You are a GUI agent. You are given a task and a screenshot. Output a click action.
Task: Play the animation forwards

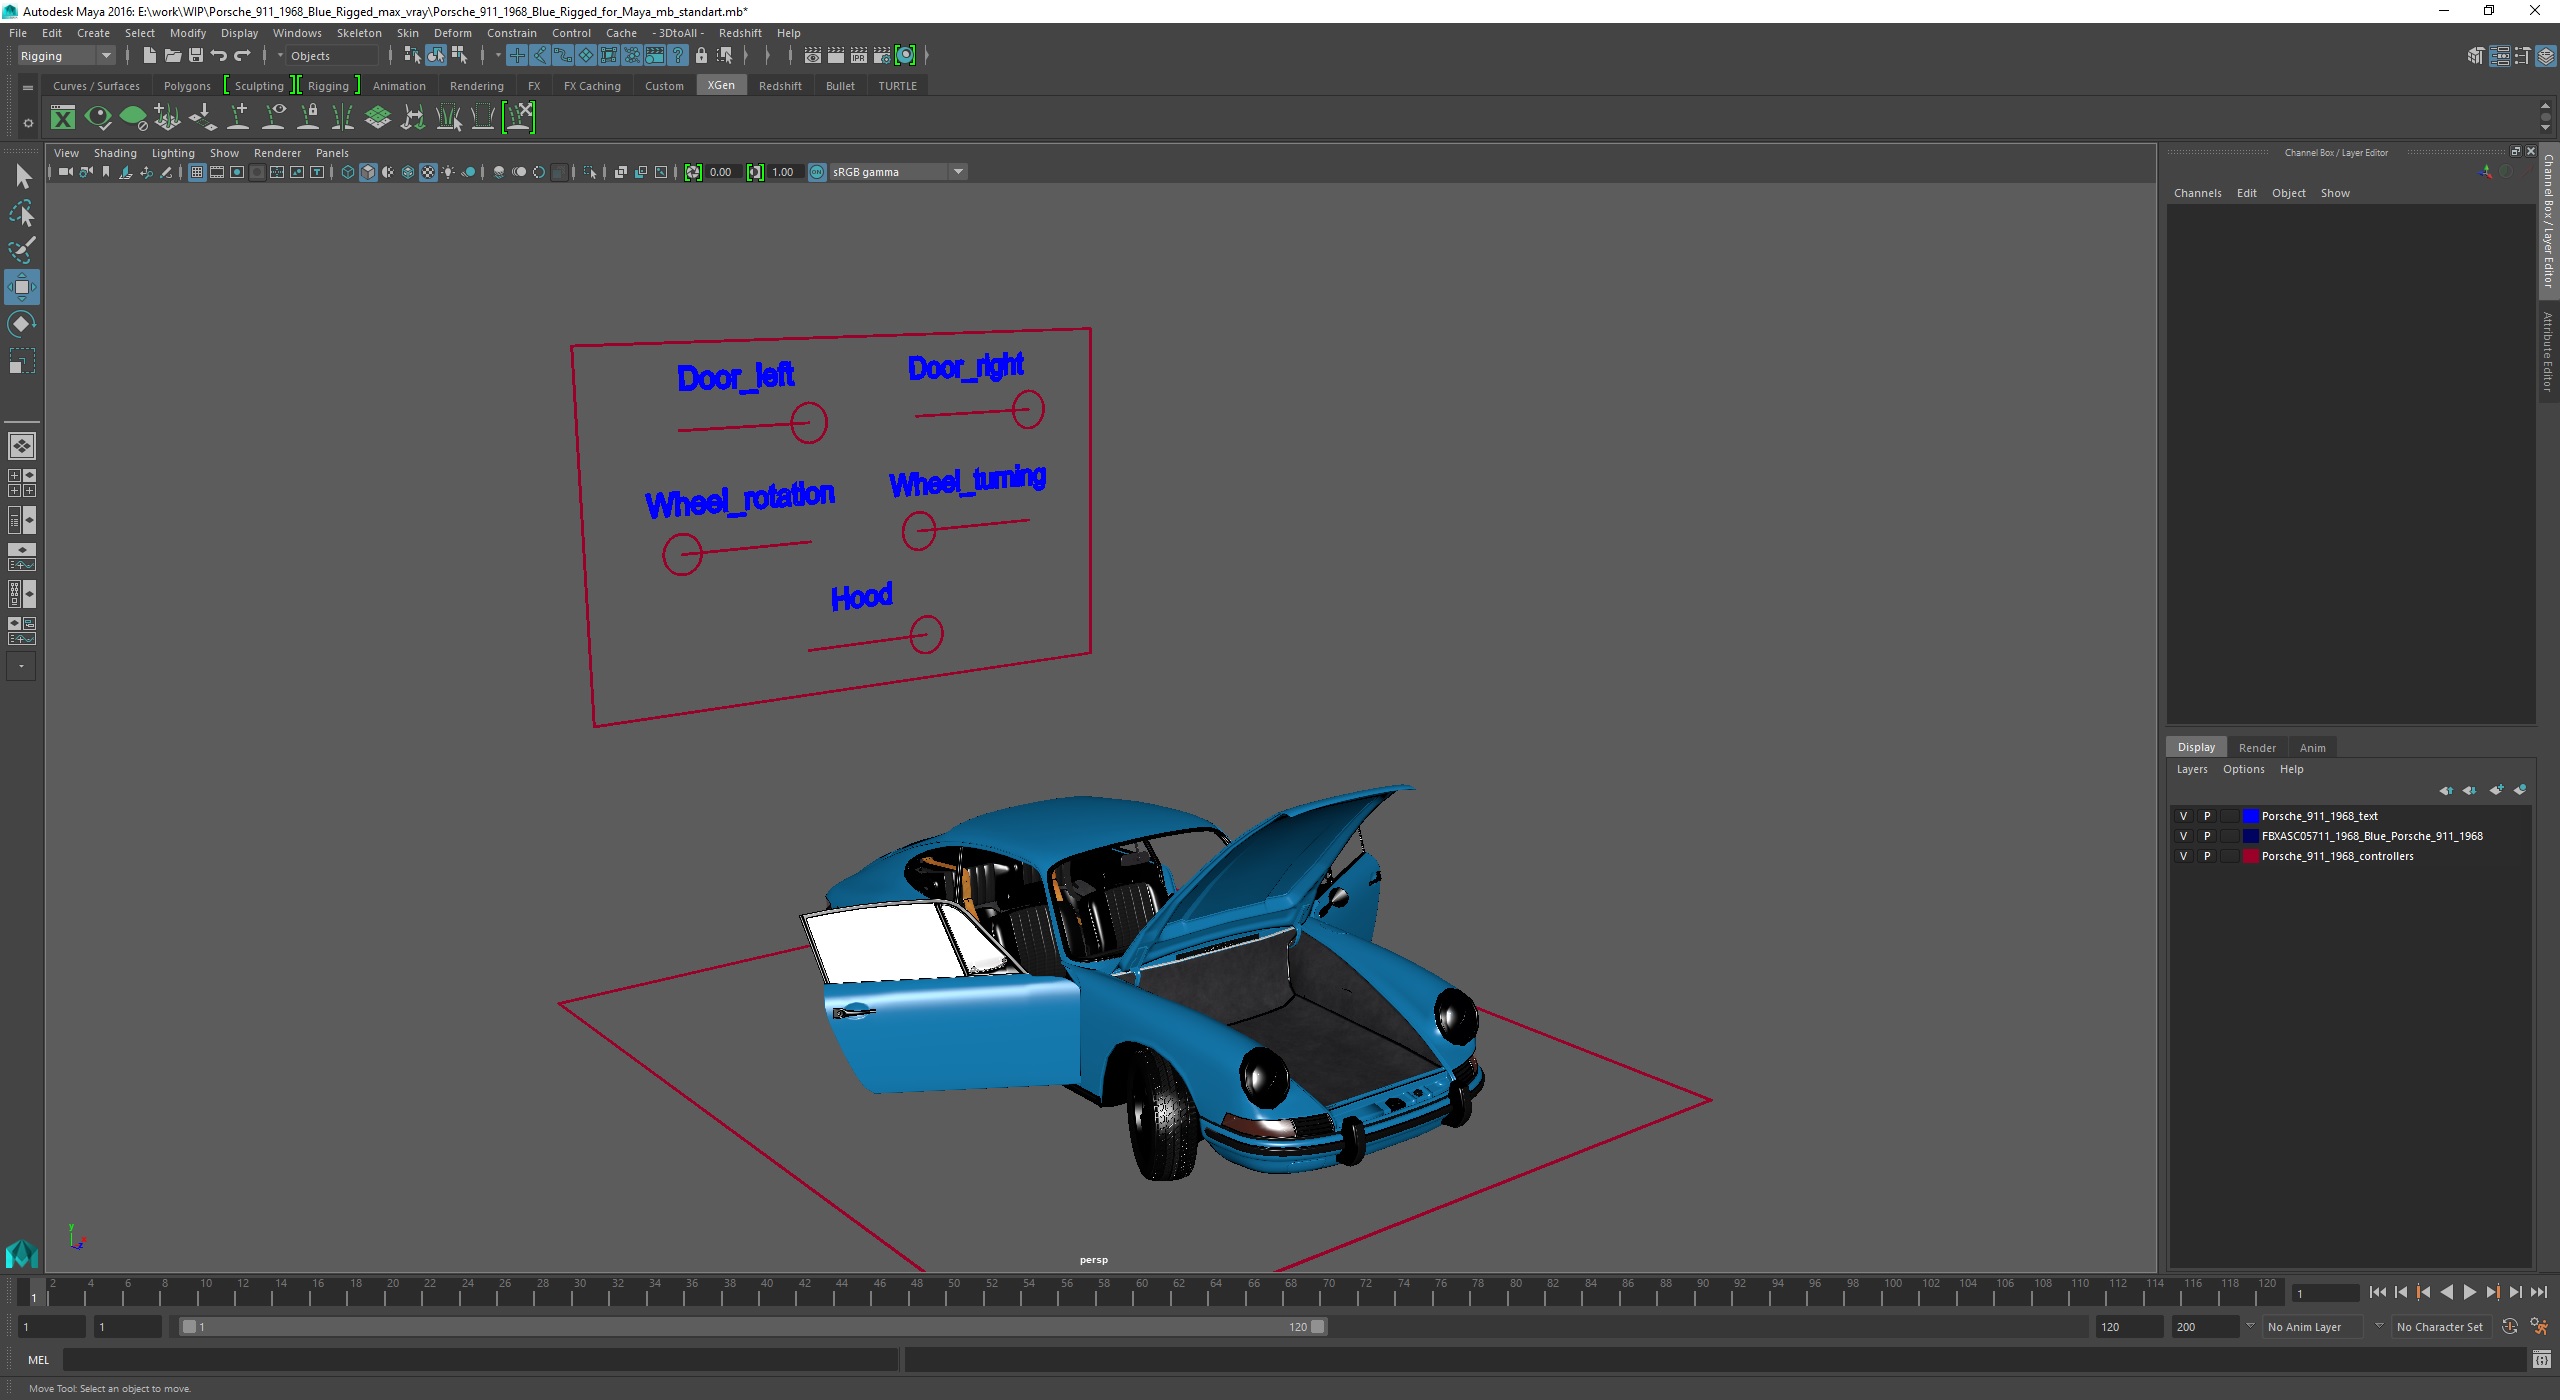[2470, 1293]
